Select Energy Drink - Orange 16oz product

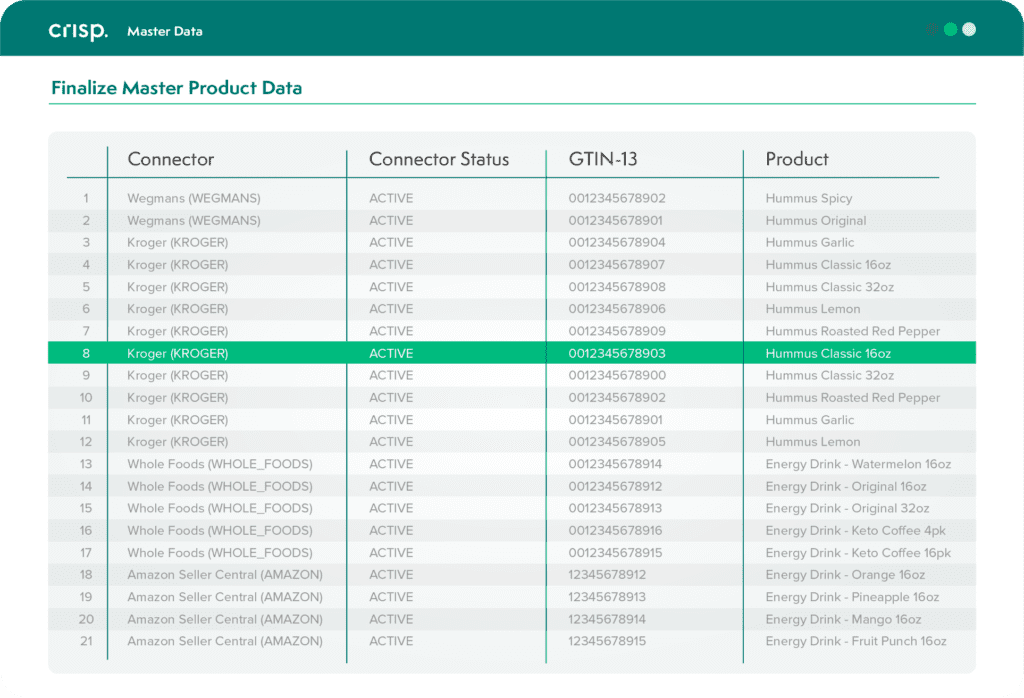coord(845,575)
